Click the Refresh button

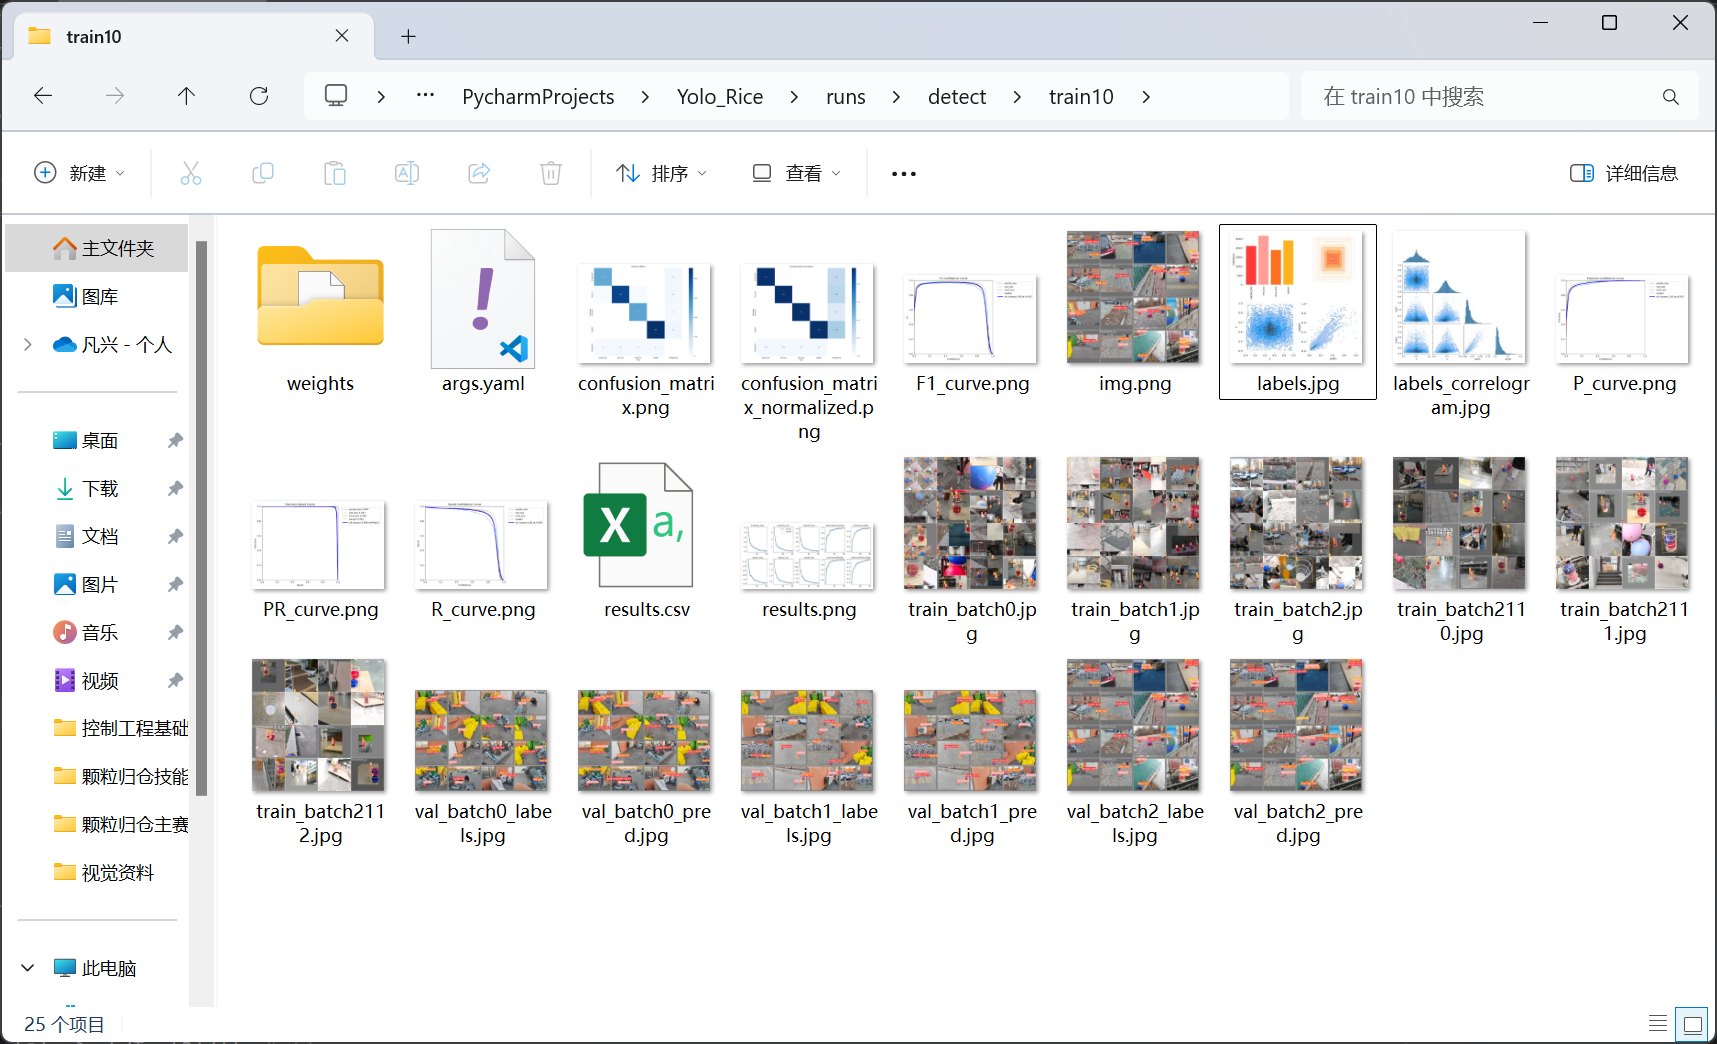[259, 96]
